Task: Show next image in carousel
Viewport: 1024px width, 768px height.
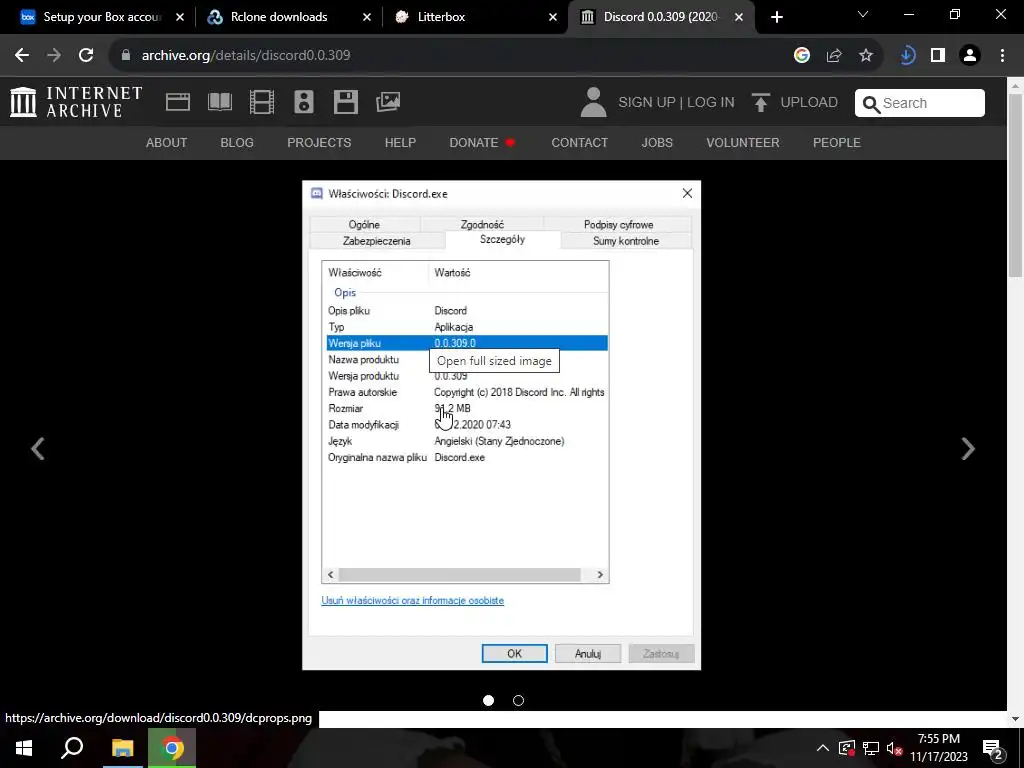Action: pos(968,449)
